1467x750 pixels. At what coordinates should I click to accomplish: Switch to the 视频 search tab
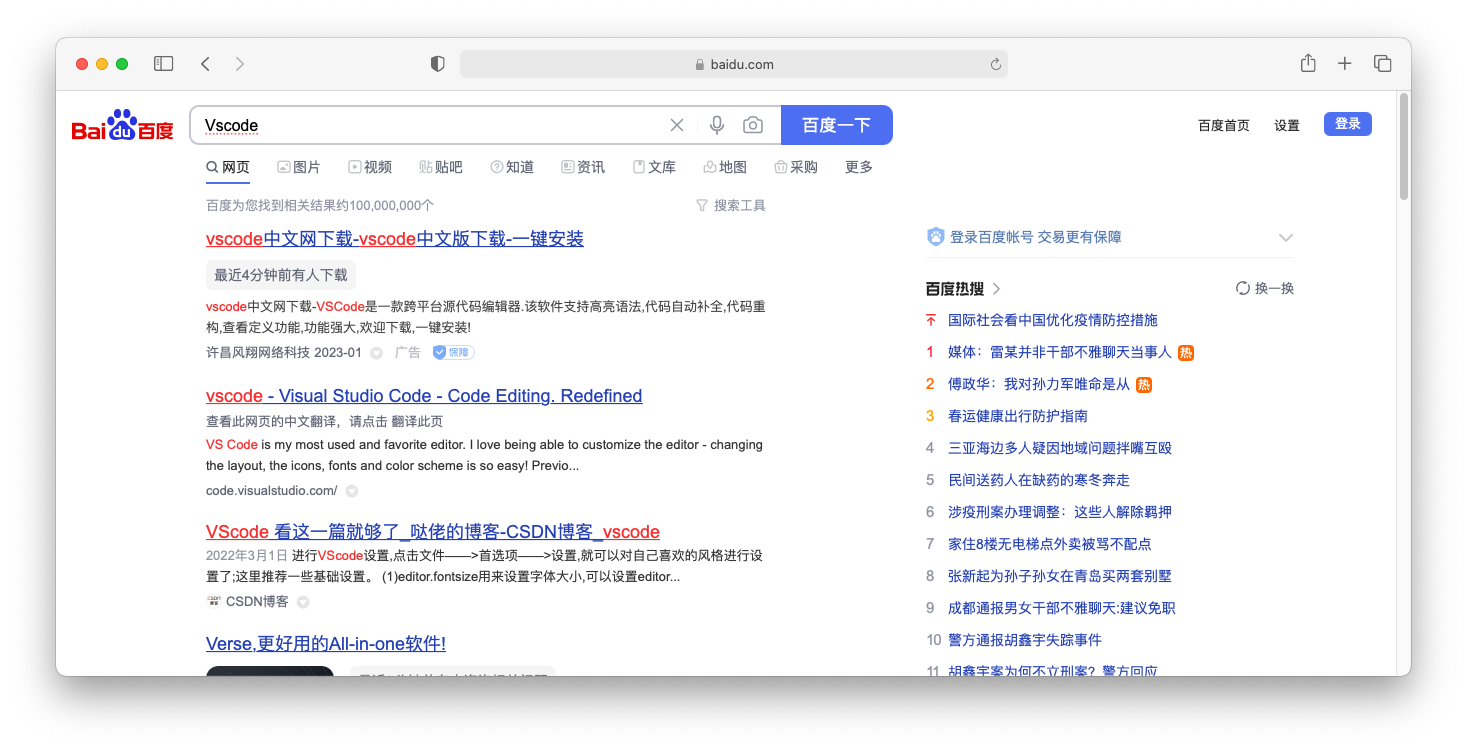coord(370,167)
